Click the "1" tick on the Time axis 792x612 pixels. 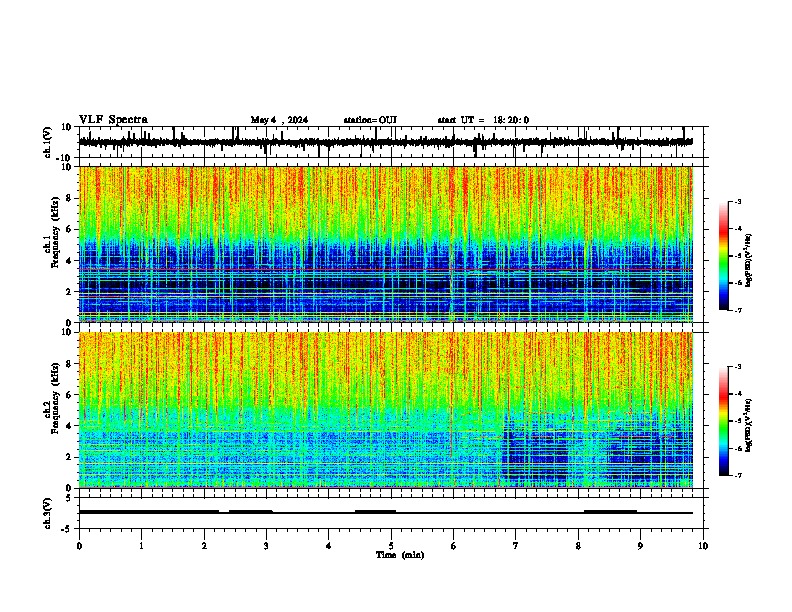[141, 546]
